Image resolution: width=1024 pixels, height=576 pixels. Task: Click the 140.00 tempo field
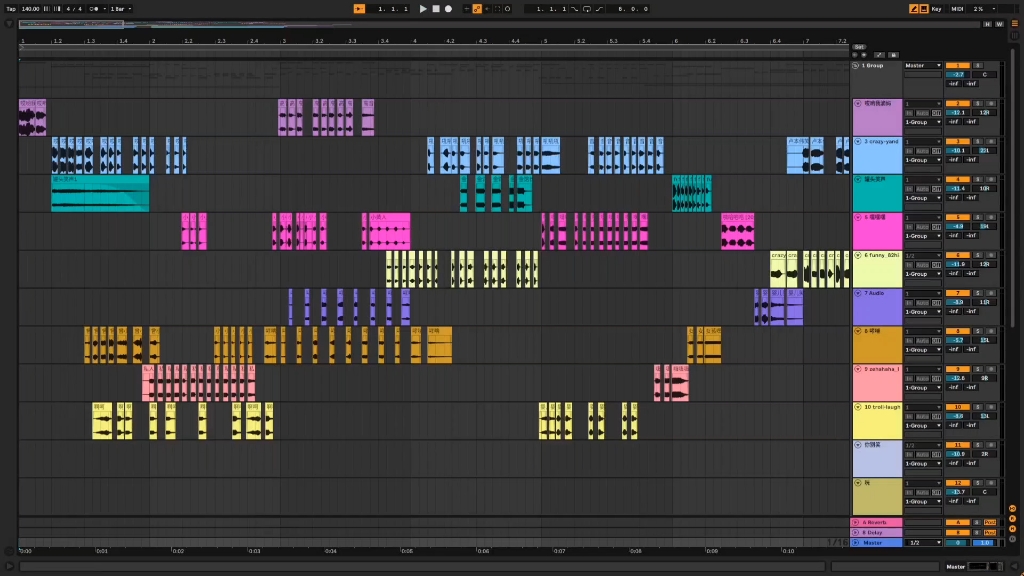tap(31, 9)
